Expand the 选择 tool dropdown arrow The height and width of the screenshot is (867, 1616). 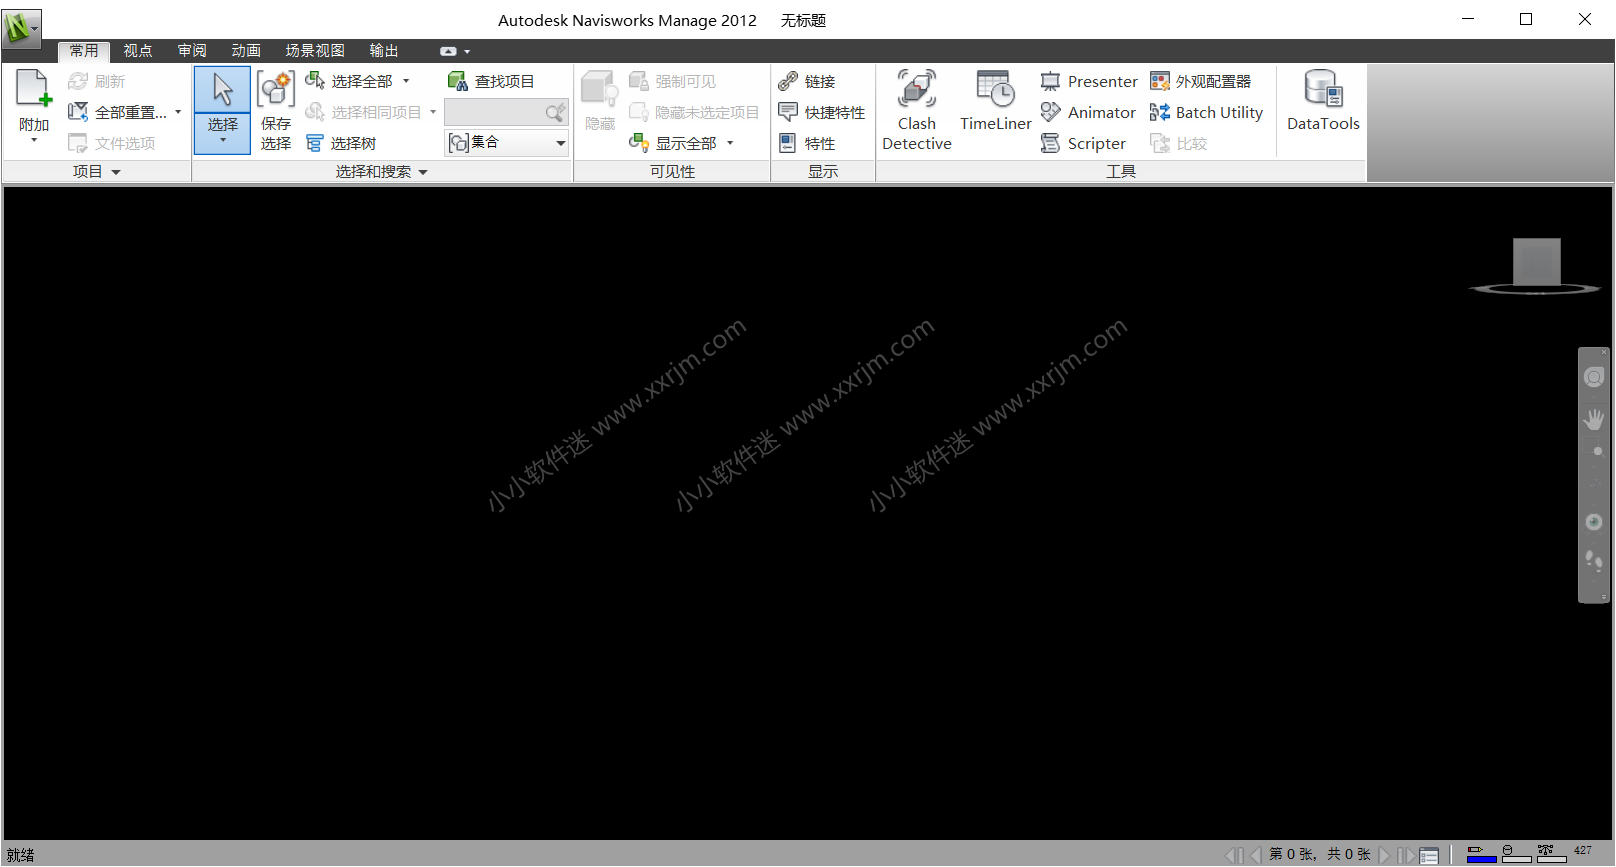click(x=222, y=141)
